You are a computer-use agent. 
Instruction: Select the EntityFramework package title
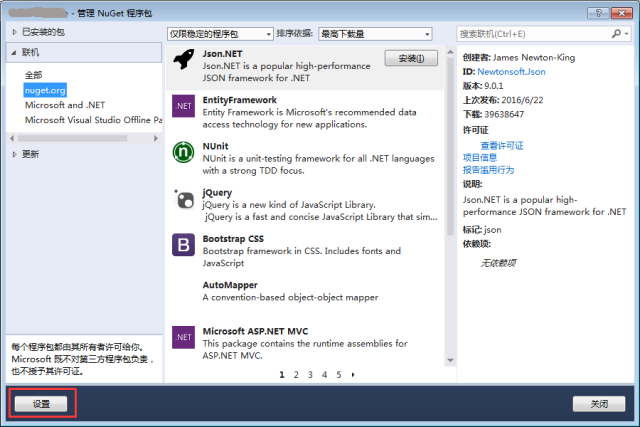tap(240, 100)
